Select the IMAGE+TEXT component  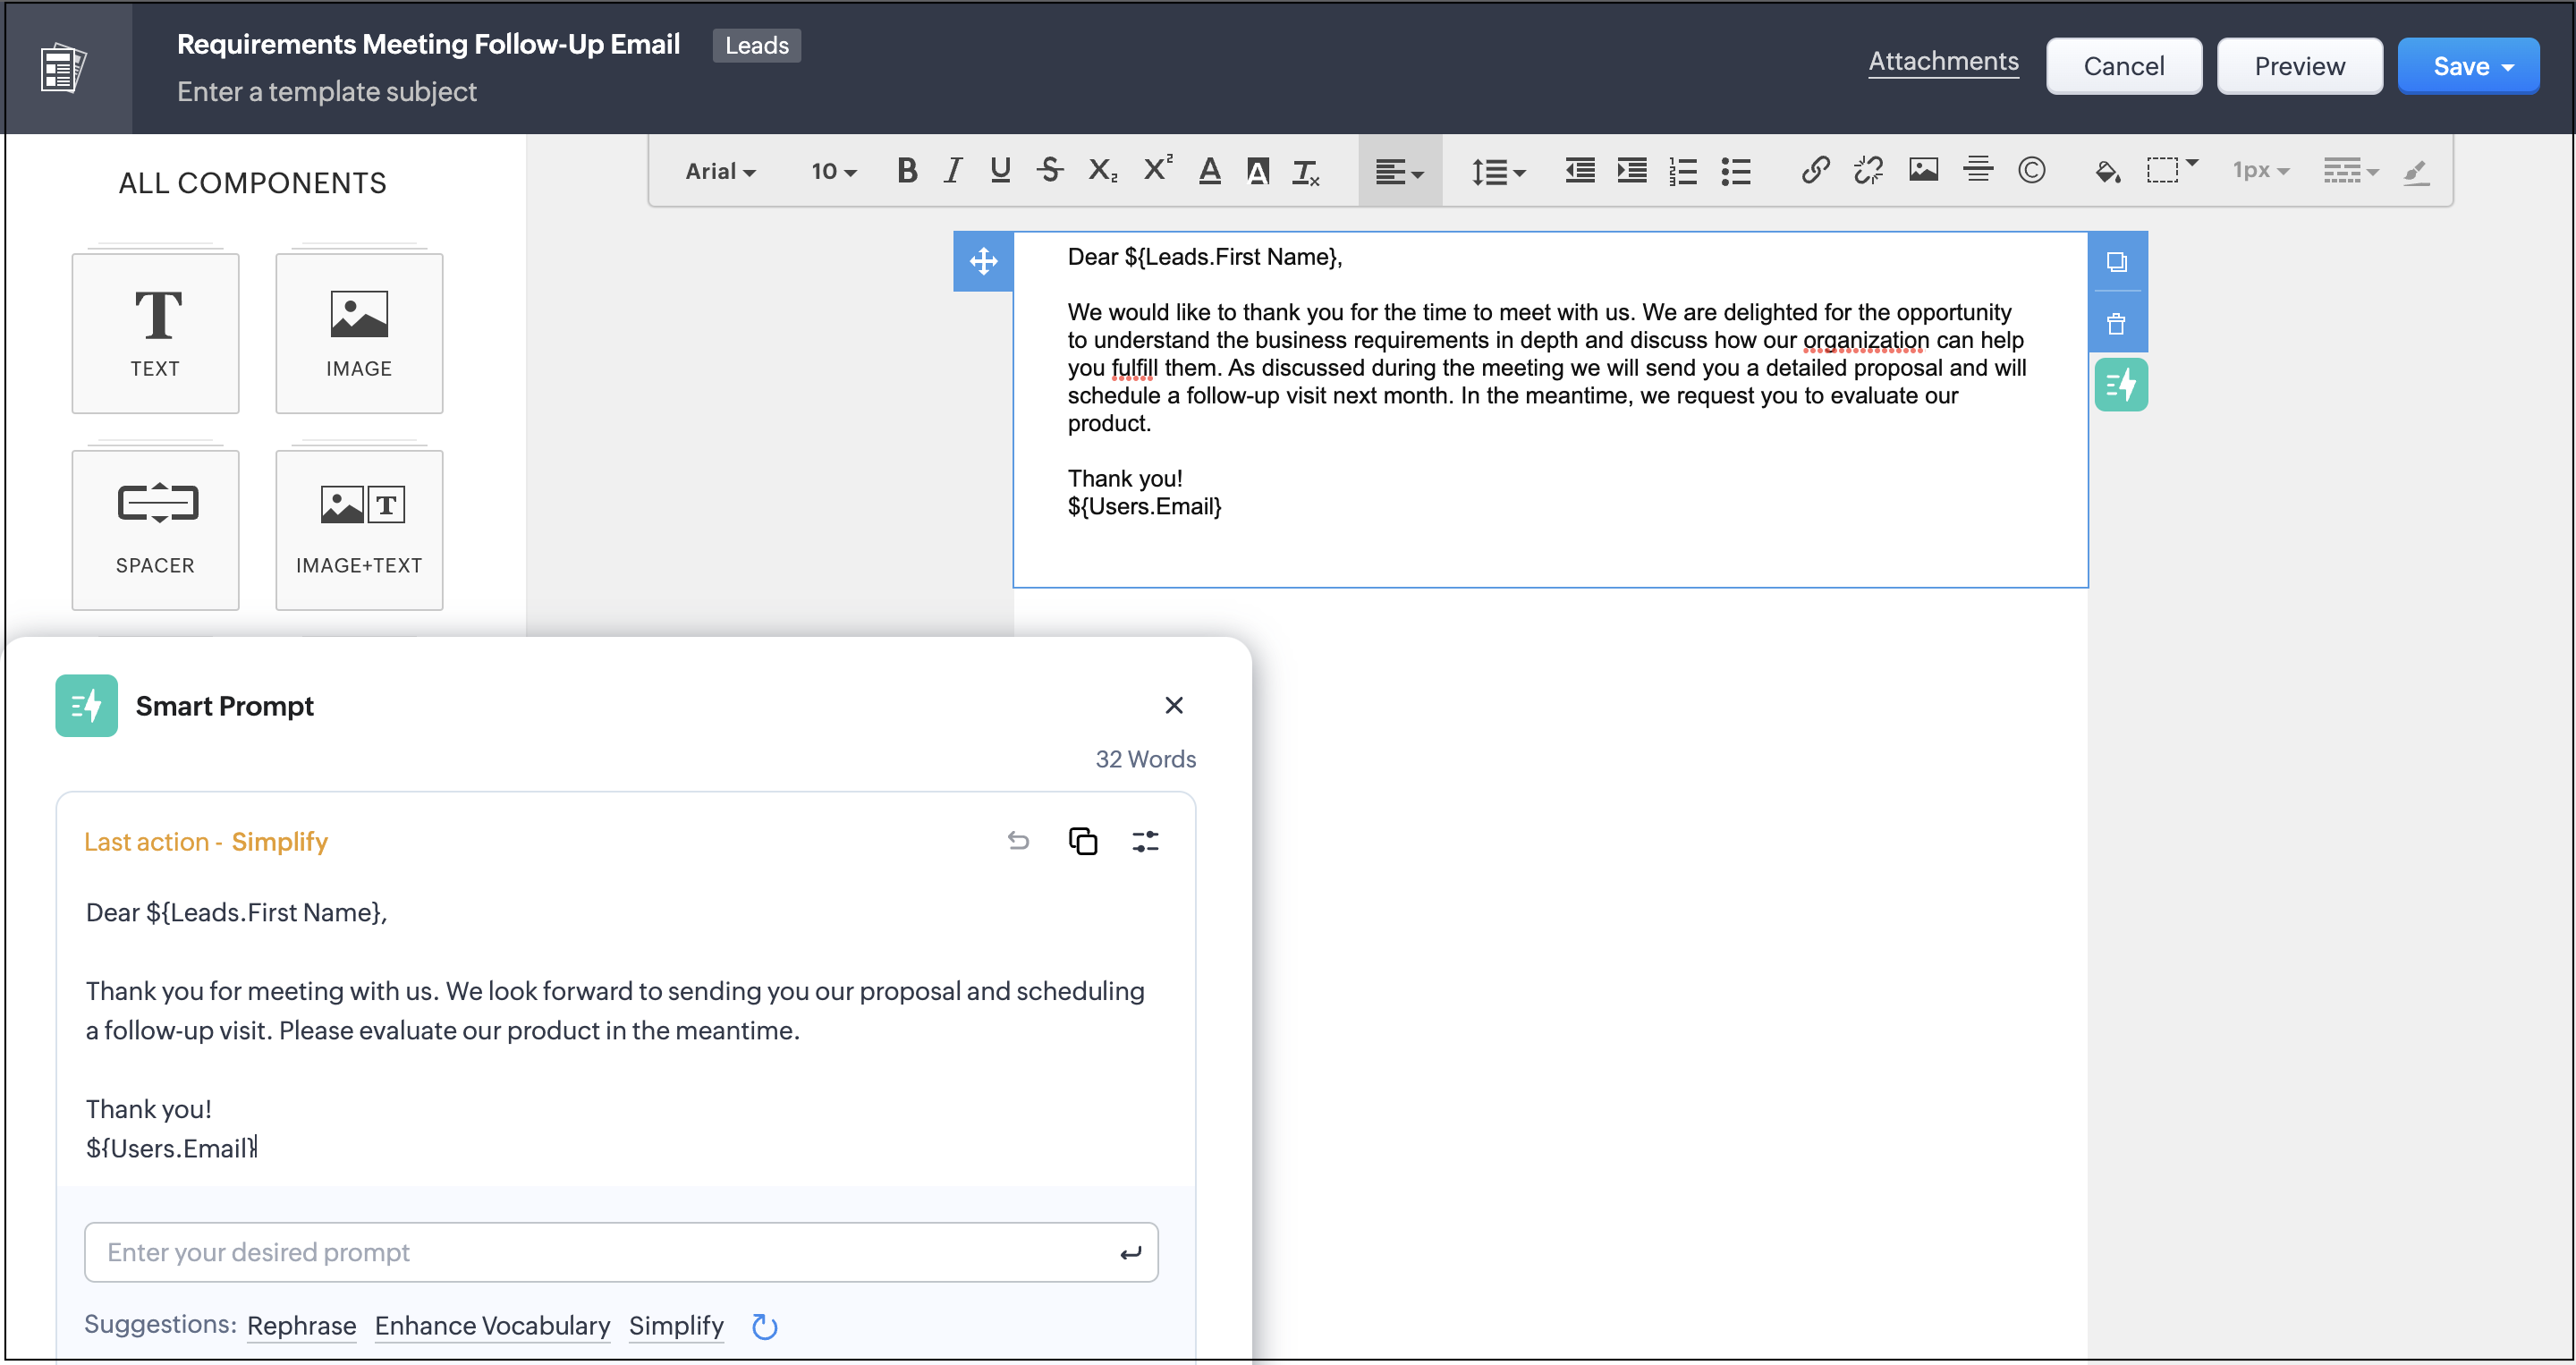pos(359,530)
